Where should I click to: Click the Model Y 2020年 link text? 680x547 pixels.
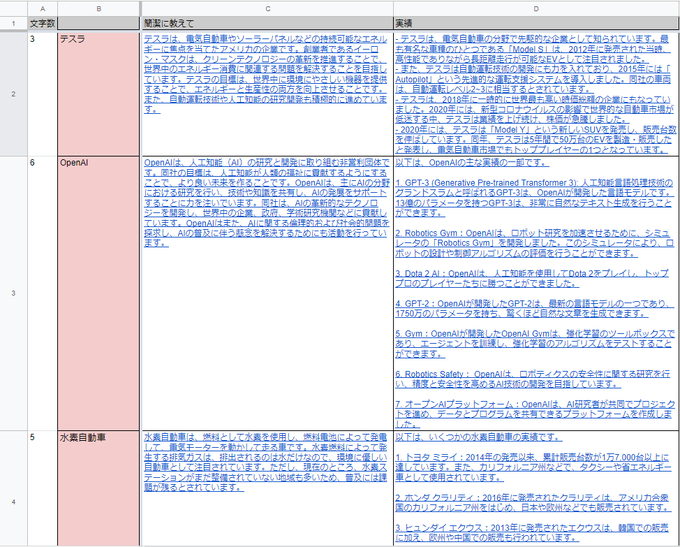pos(536,140)
